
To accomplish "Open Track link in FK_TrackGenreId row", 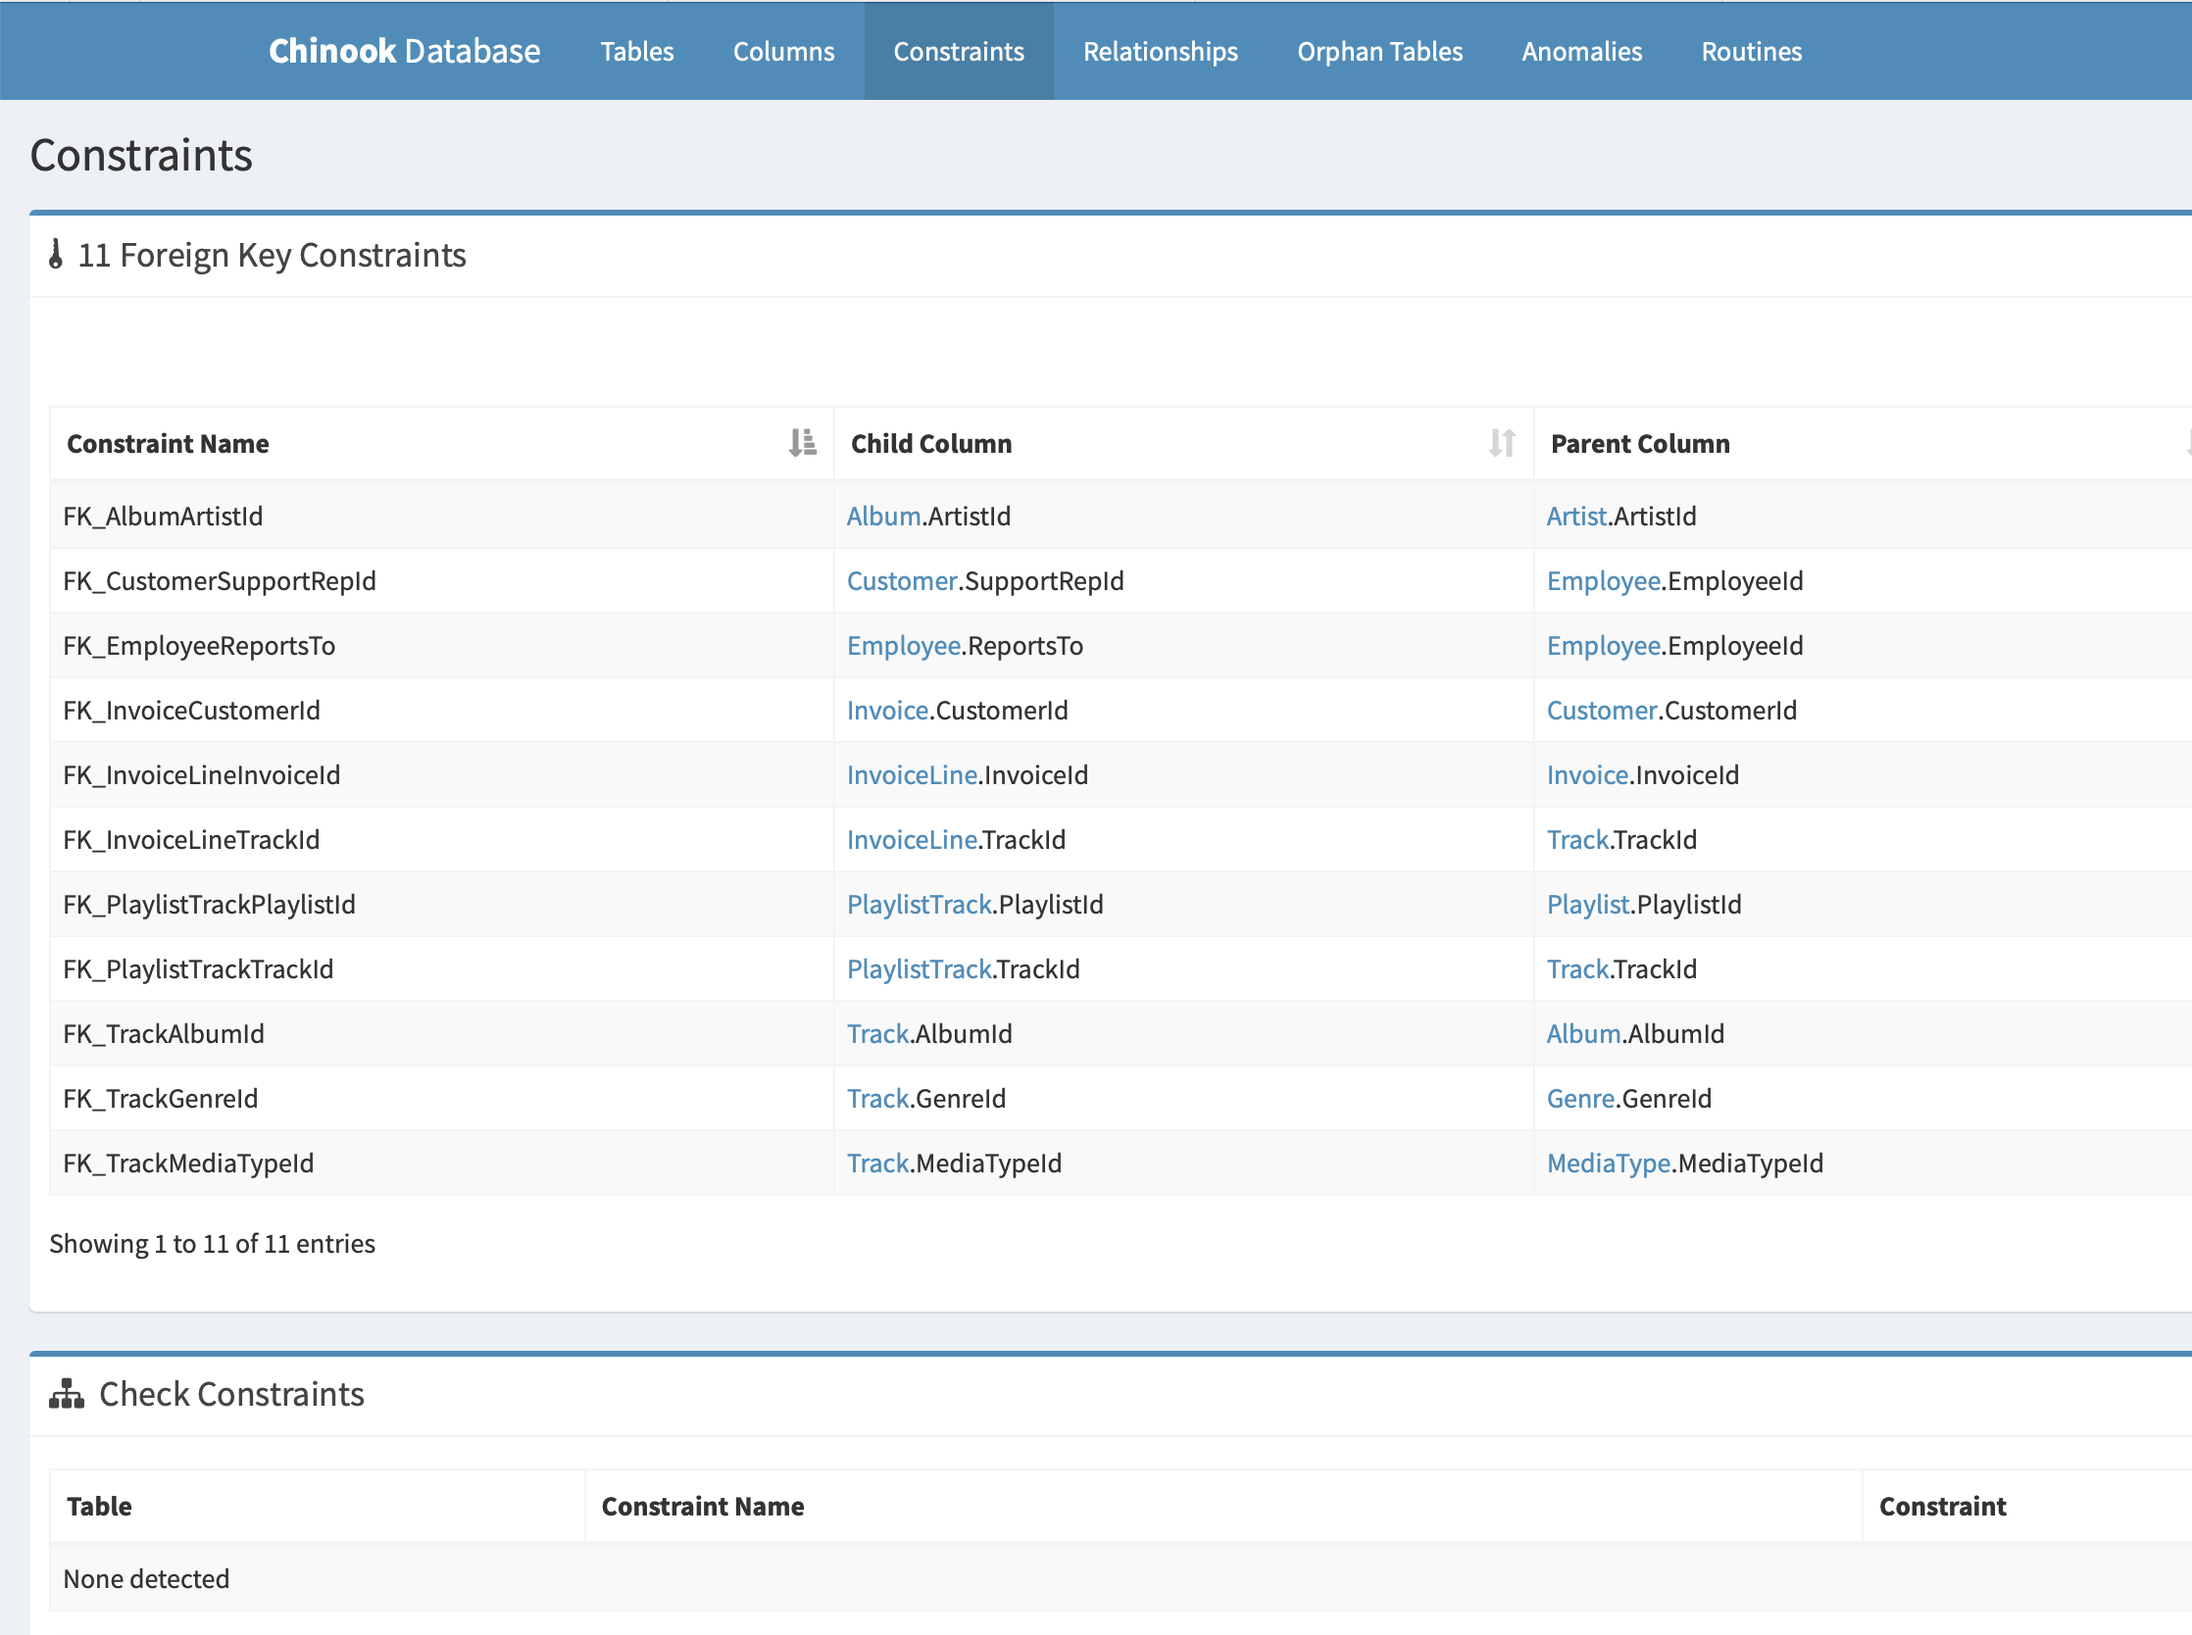I will (x=877, y=1098).
